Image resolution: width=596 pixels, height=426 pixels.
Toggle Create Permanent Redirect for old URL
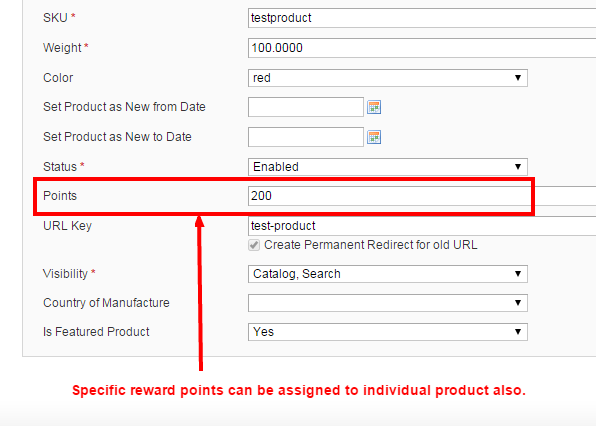pos(254,245)
